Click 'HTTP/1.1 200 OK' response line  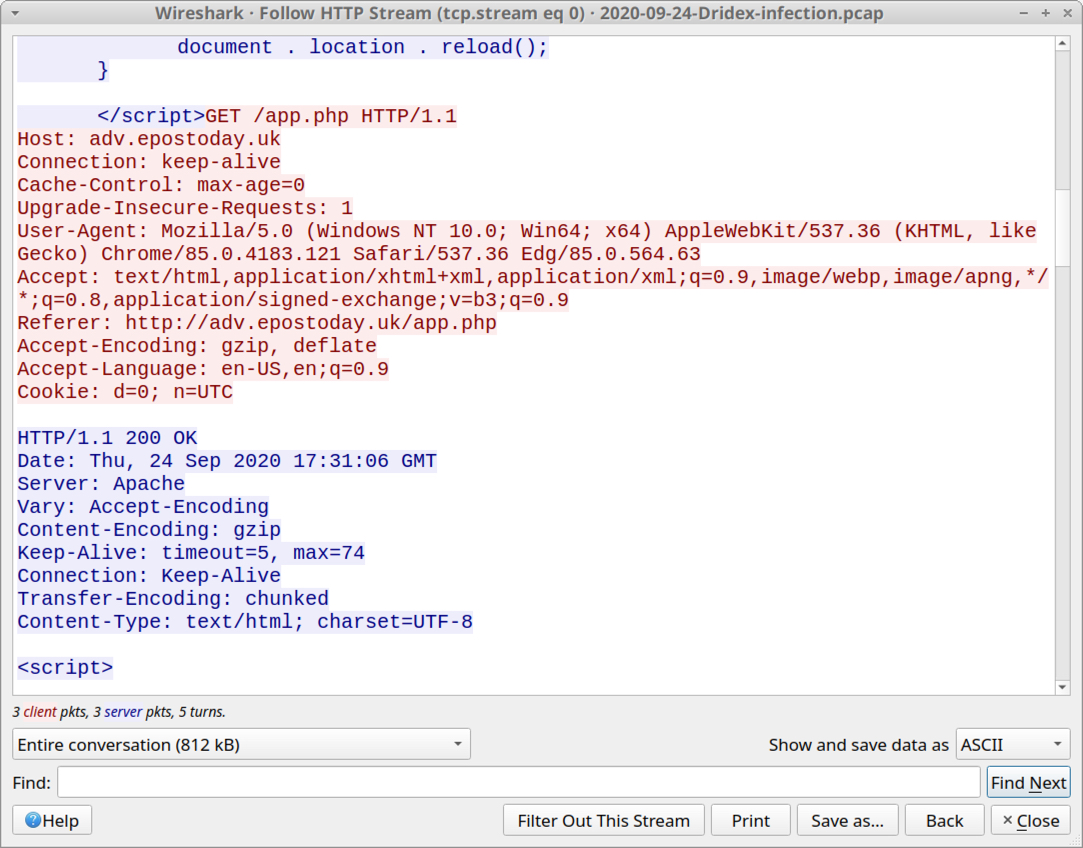[x=107, y=438]
